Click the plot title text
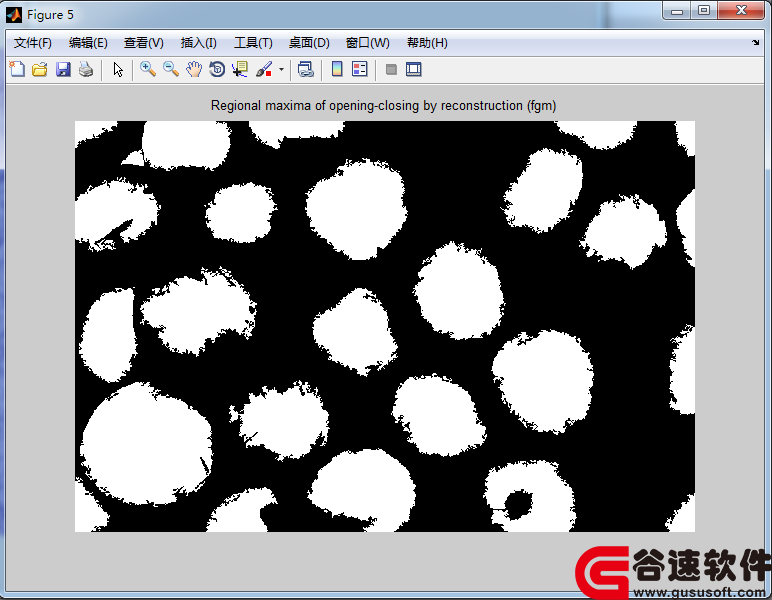 tap(384, 105)
